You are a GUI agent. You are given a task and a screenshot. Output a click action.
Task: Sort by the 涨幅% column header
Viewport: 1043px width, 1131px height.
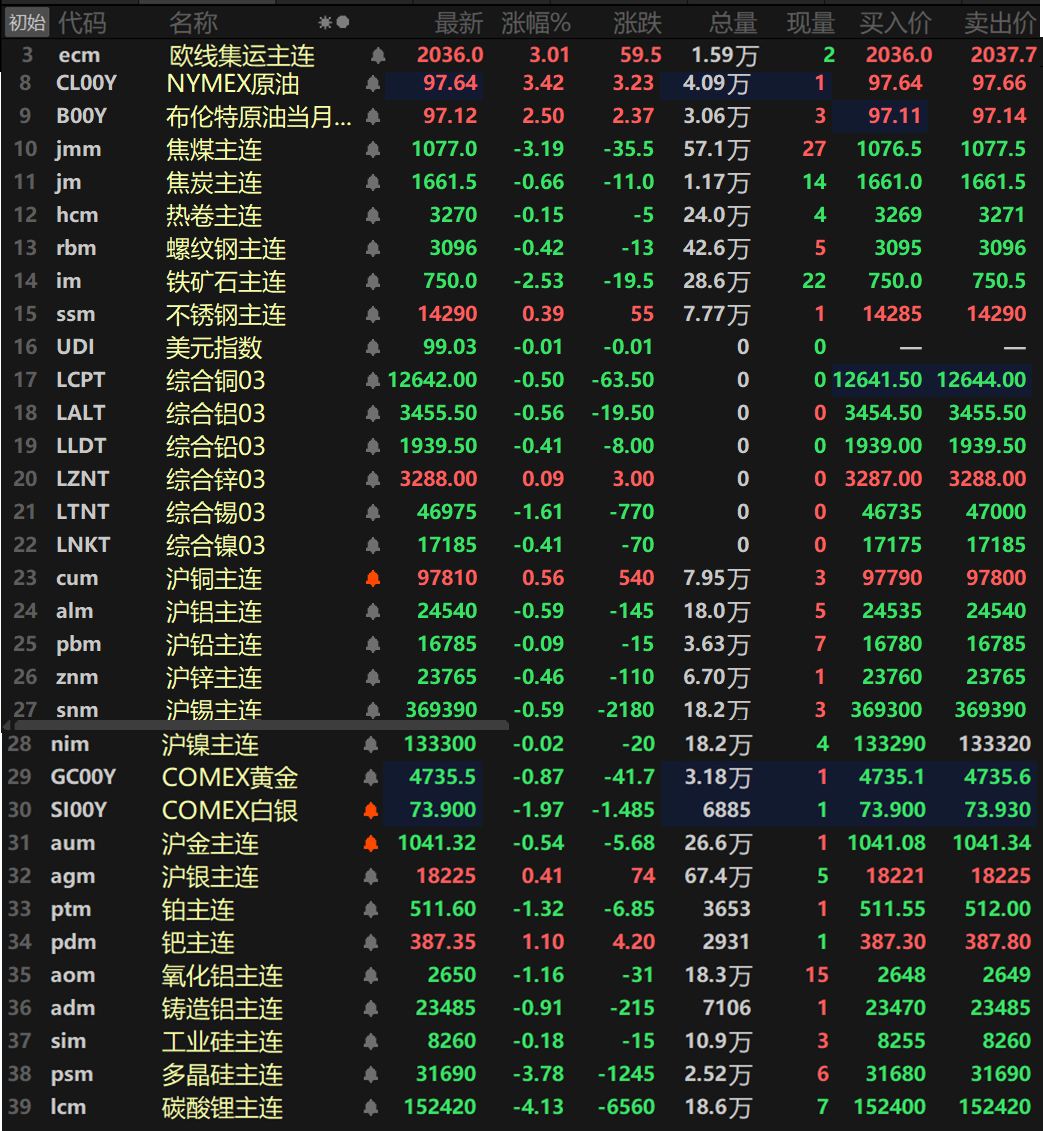point(536,22)
